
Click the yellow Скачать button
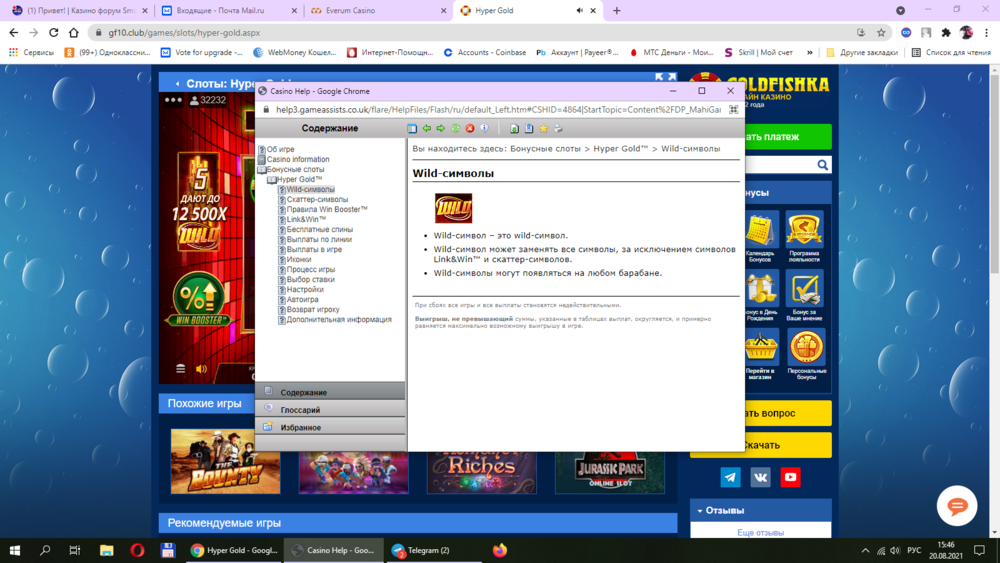click(760, 445)
